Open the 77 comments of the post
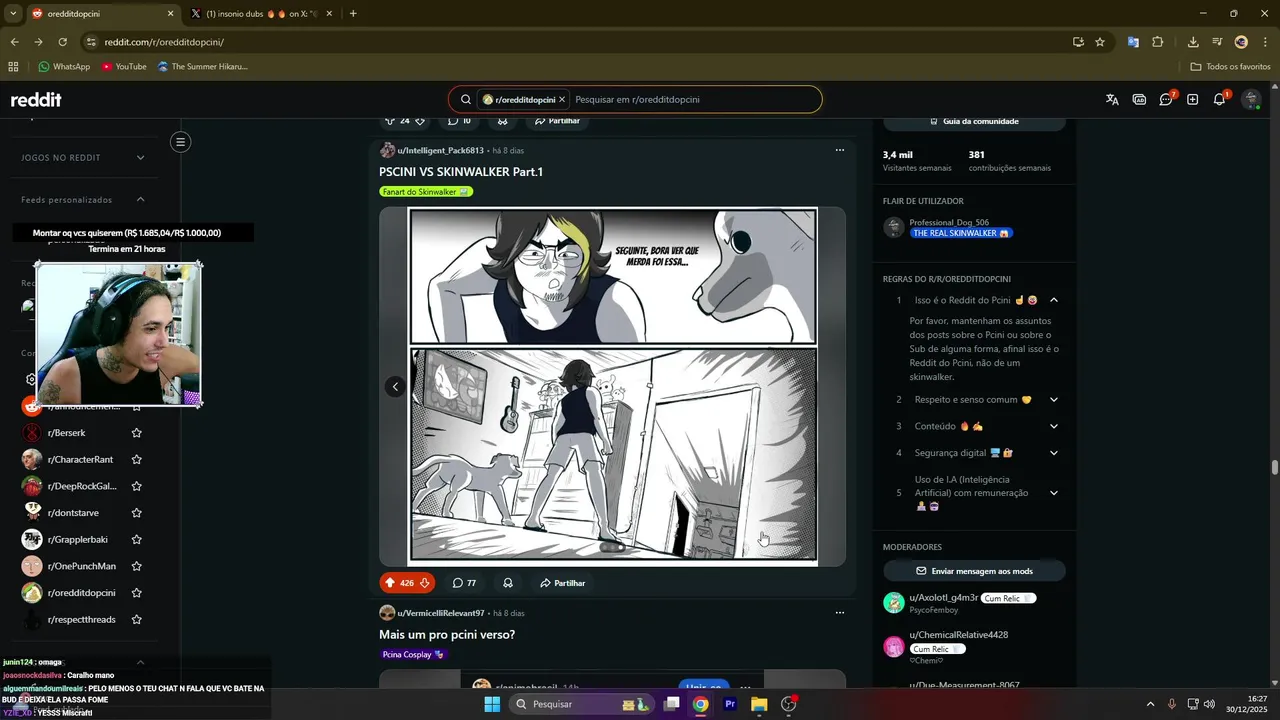 [464, 583]
